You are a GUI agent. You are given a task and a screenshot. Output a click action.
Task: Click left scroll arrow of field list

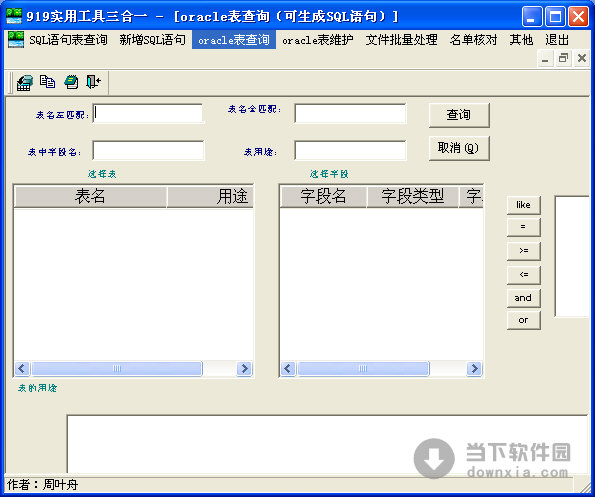pos(288,368)
